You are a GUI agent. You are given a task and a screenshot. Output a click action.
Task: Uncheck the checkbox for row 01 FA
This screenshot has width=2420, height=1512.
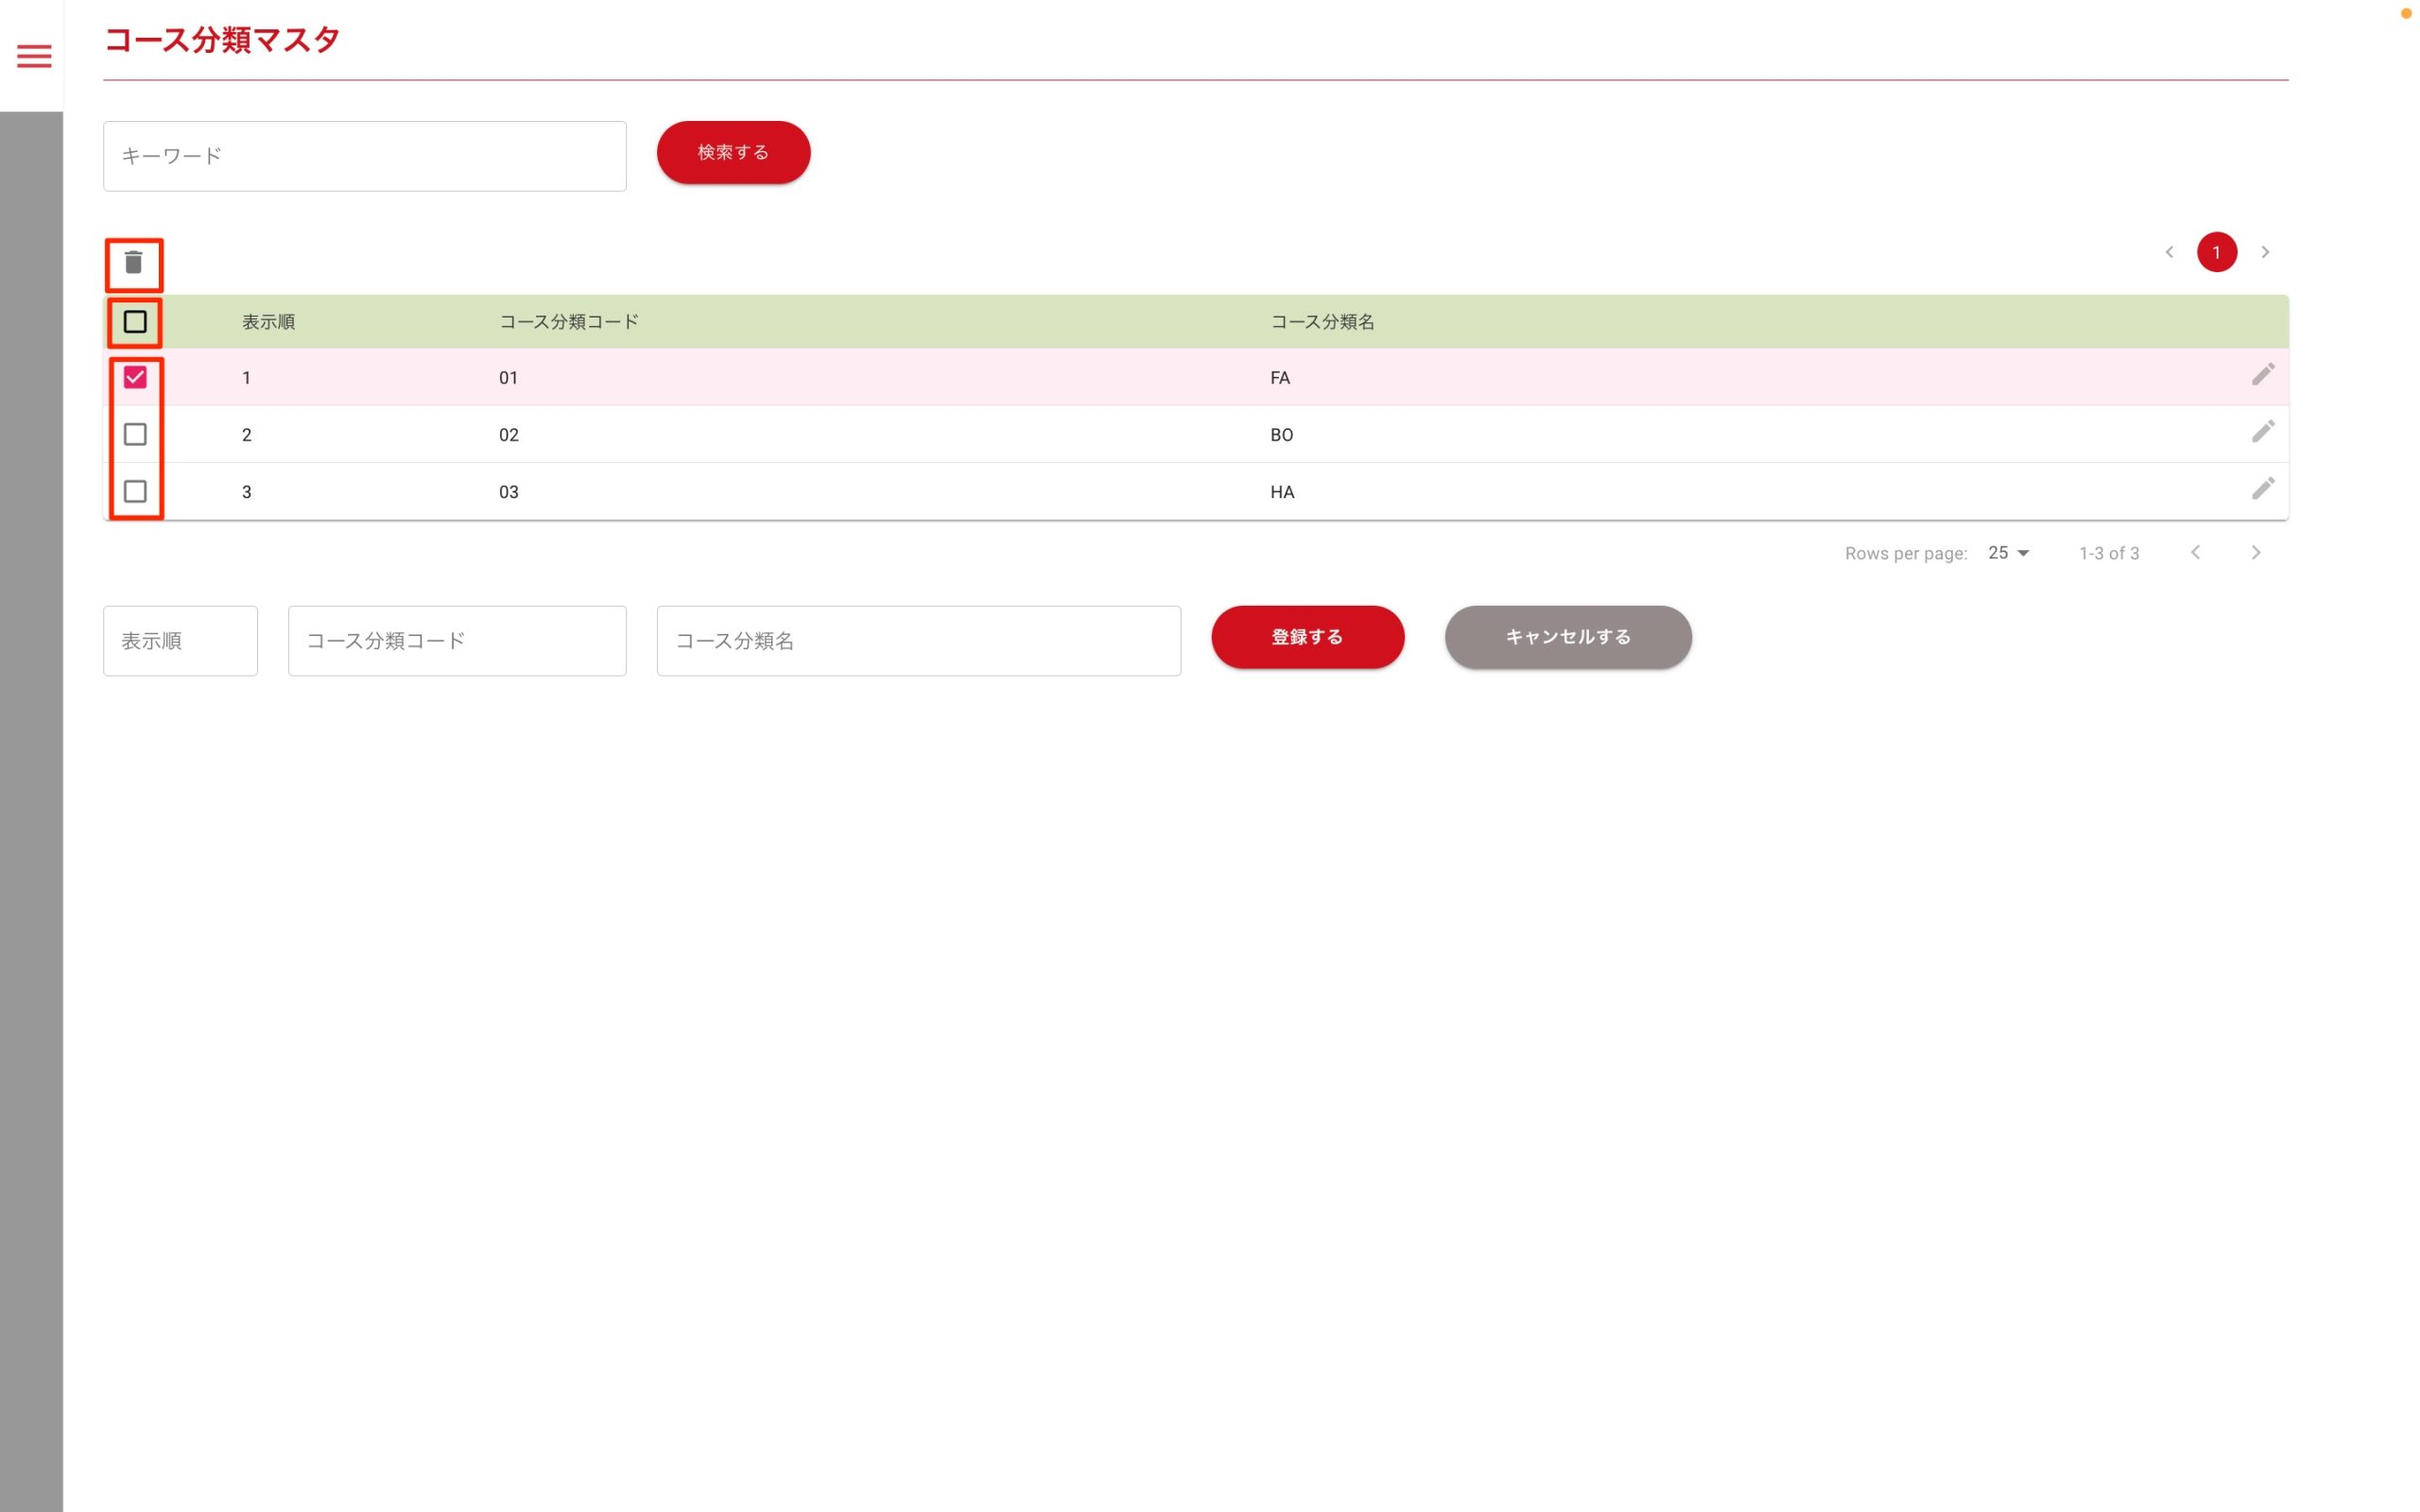(135, 377)
